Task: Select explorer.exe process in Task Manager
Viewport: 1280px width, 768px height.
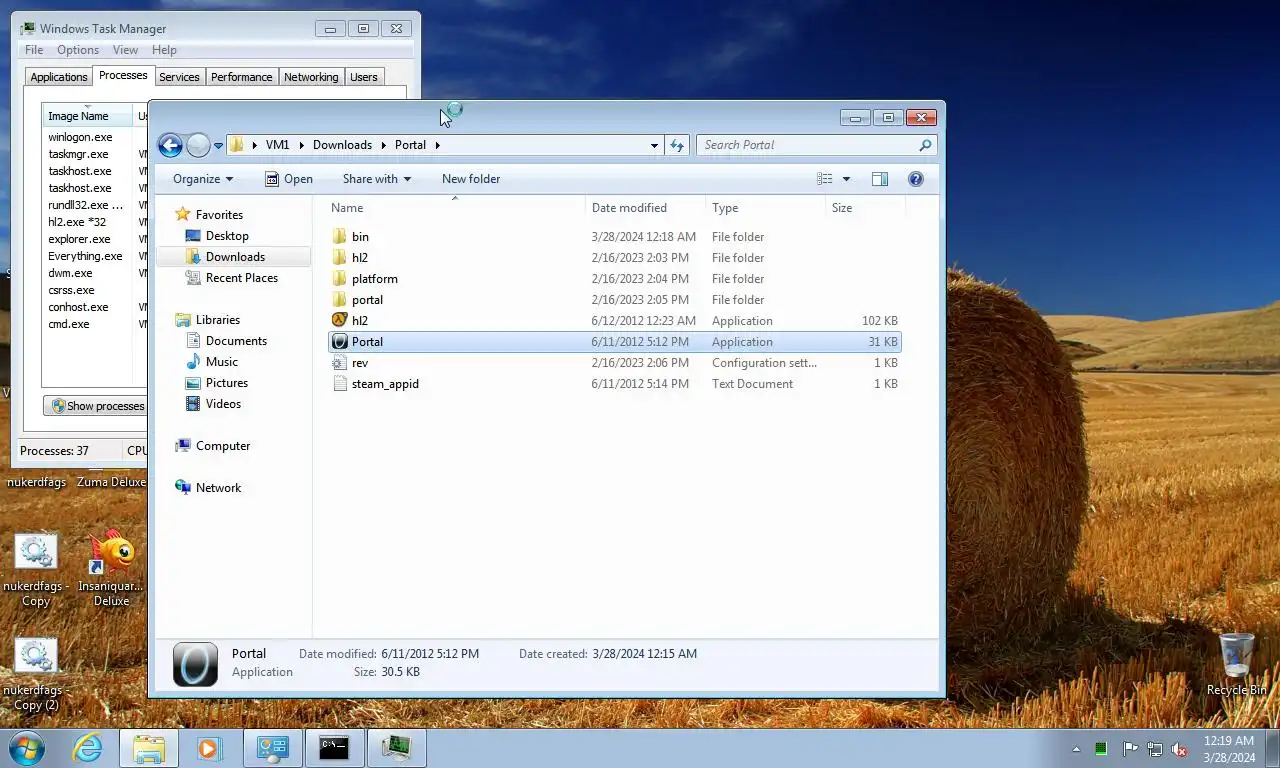Action: (x=95, y=239)
